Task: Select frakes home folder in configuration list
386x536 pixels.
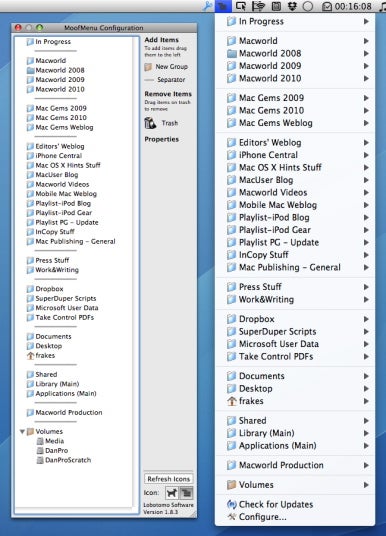Action: [x=41, y=356]
